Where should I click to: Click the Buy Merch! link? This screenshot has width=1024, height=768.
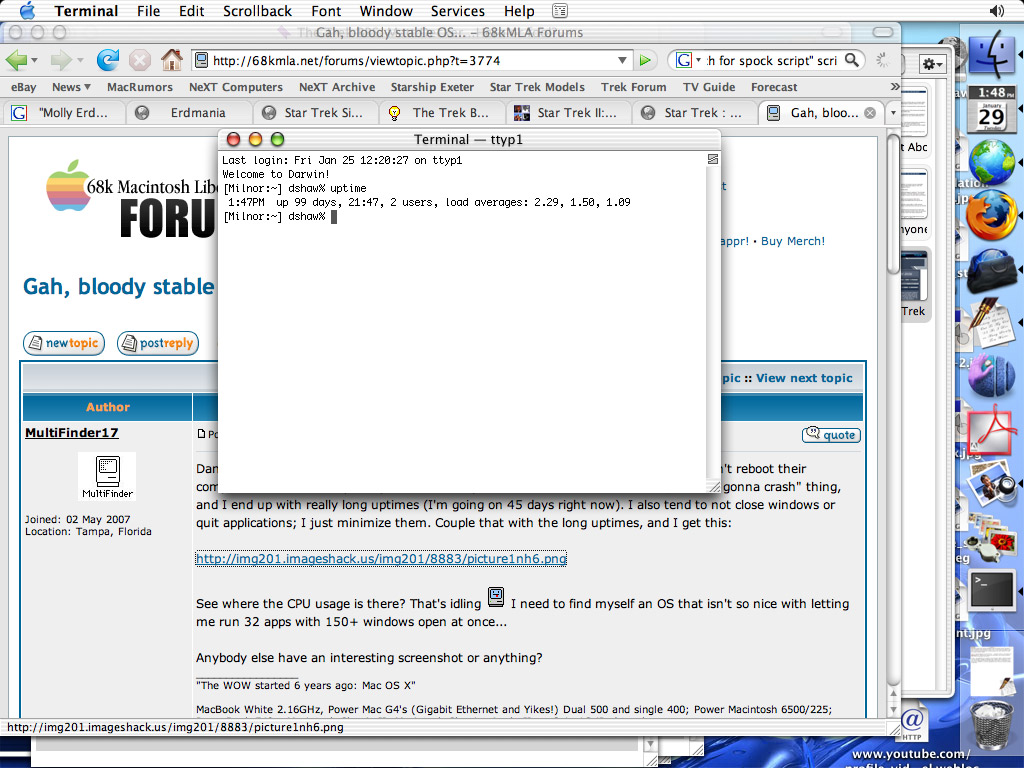point(793,241)
